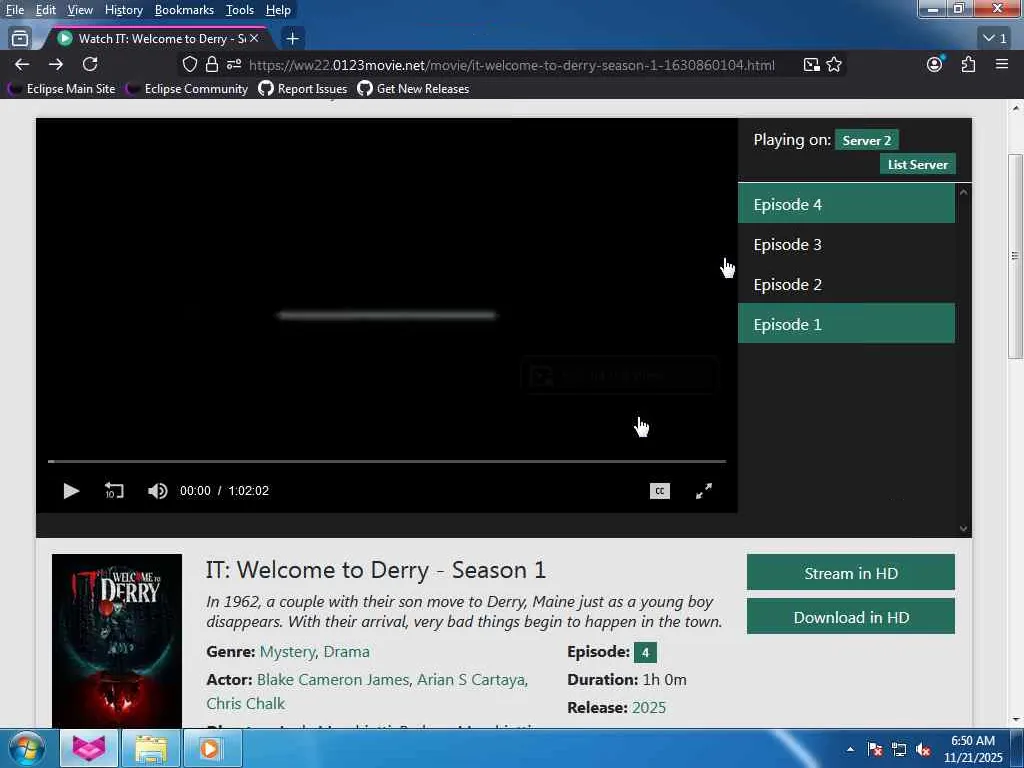Enter fullscreen with the expand arrows icon
This screenshot has width=1024, height=768.
point(703,491)
